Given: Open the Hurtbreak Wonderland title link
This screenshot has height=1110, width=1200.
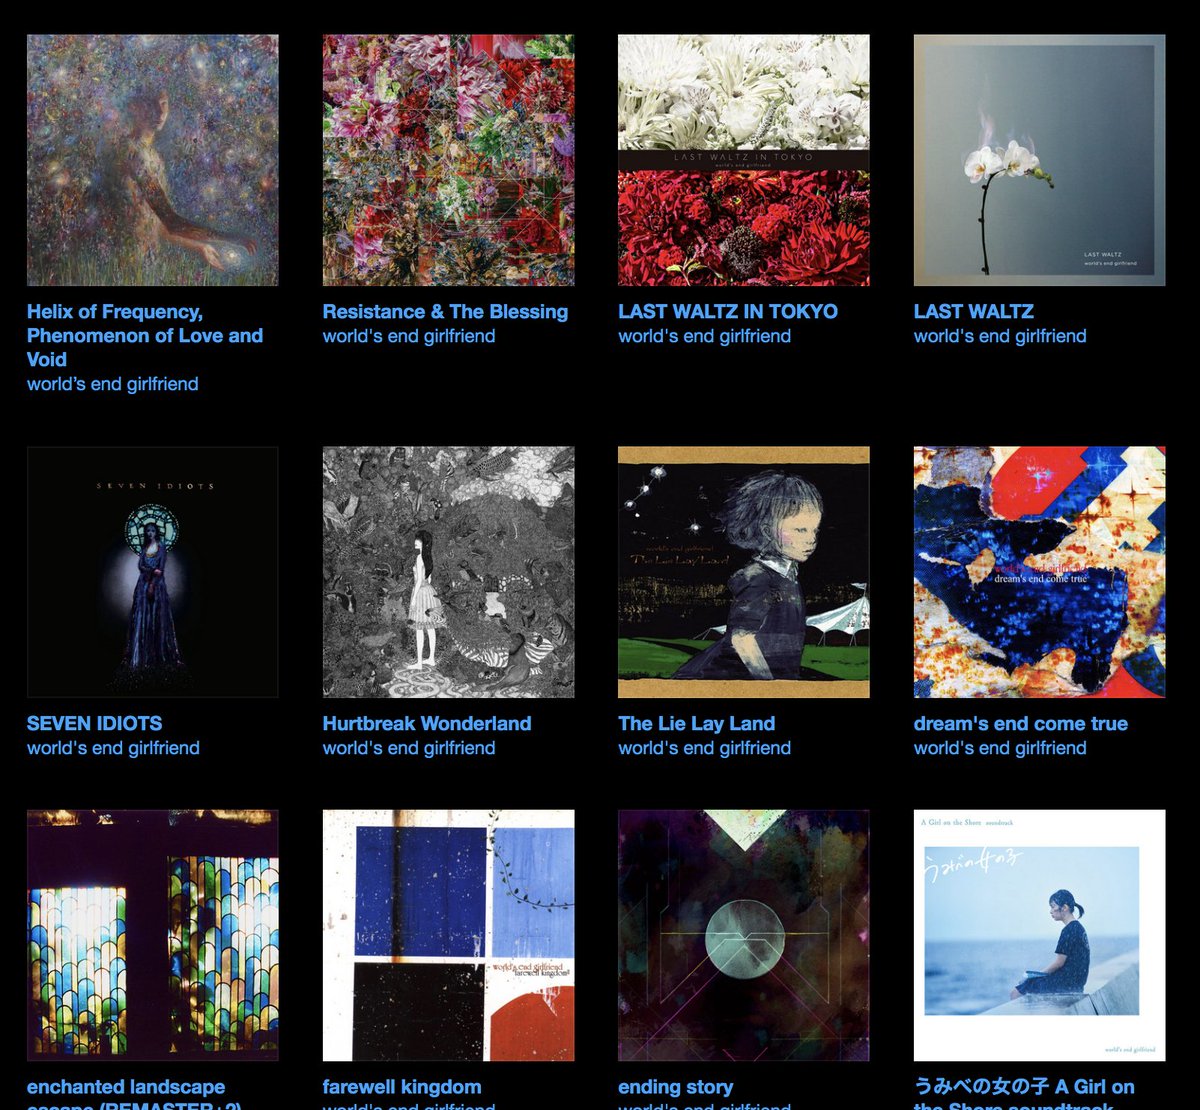Looking at the screenshot, I should coord(427,724).
